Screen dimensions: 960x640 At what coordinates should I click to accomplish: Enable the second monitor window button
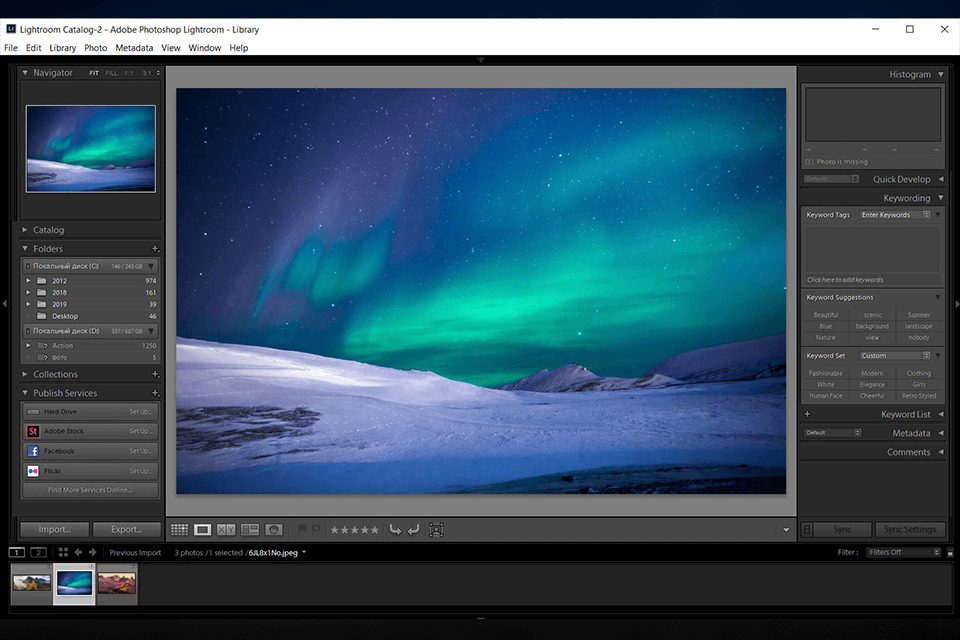[38, 552]
